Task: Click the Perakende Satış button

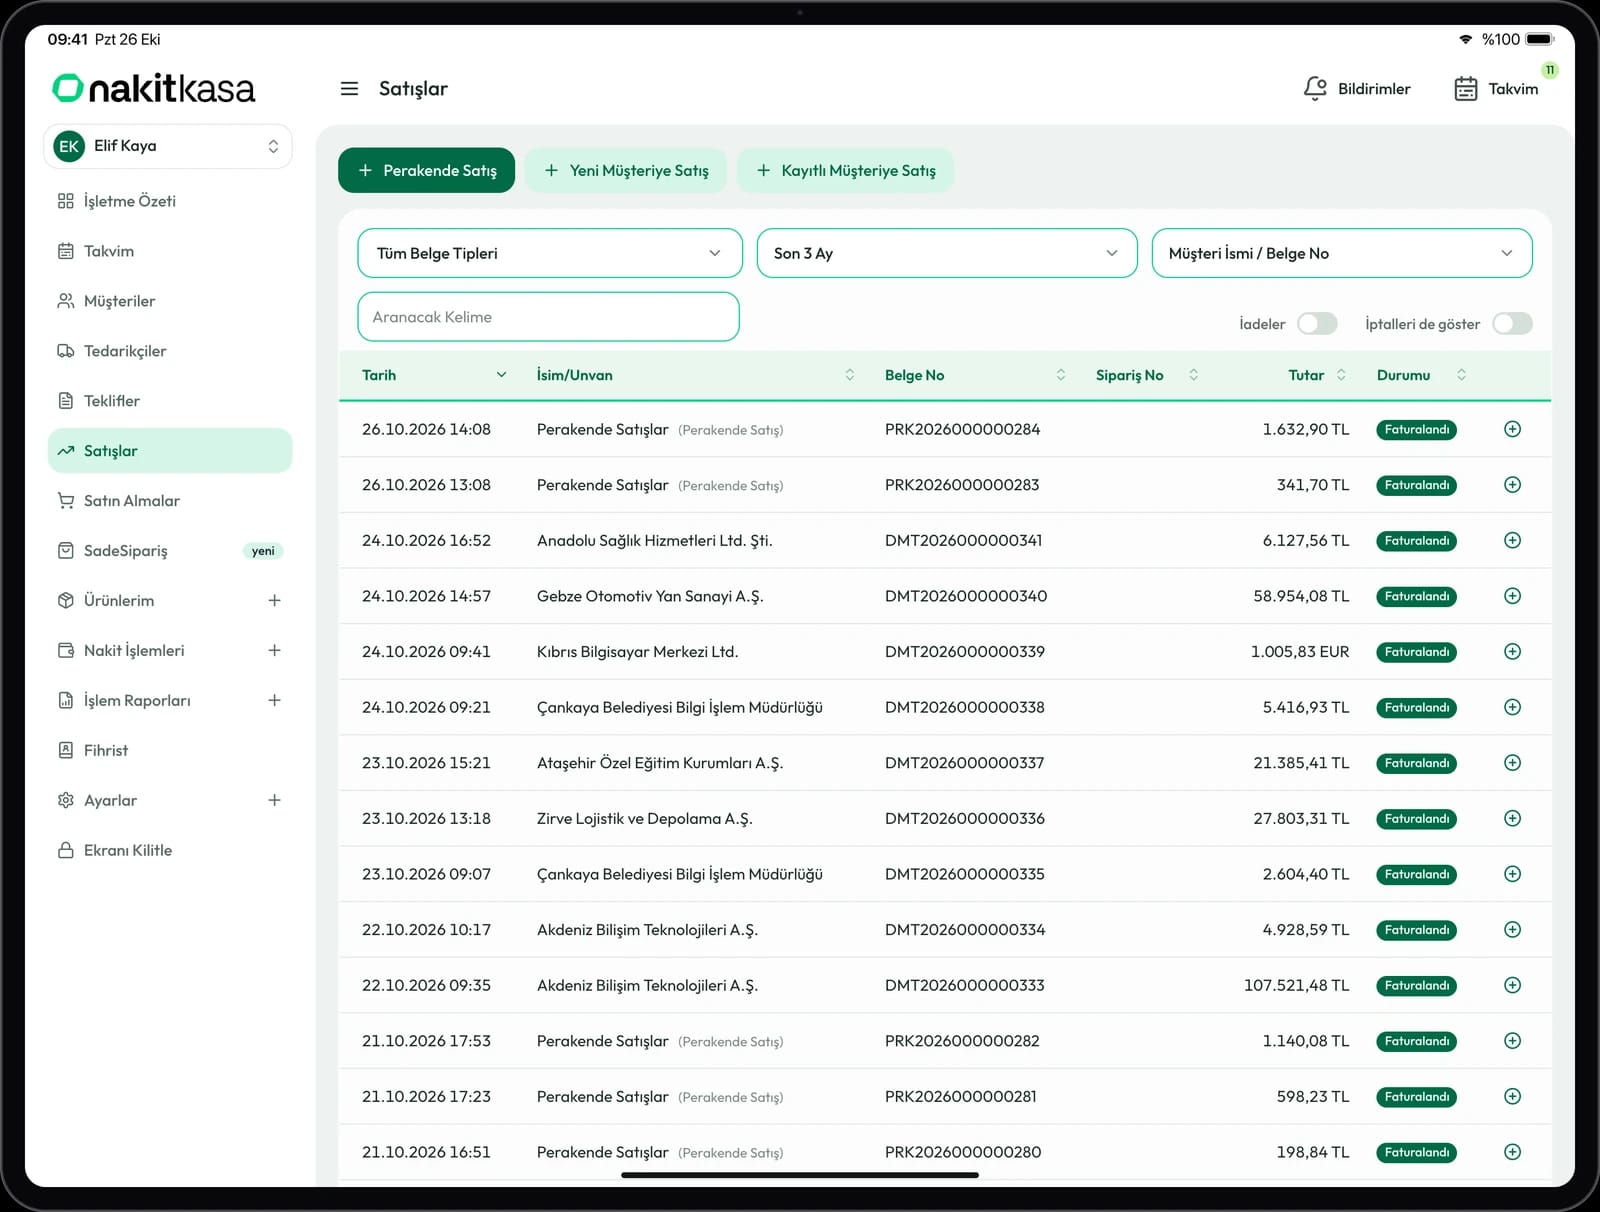Action: coord(426,170)
